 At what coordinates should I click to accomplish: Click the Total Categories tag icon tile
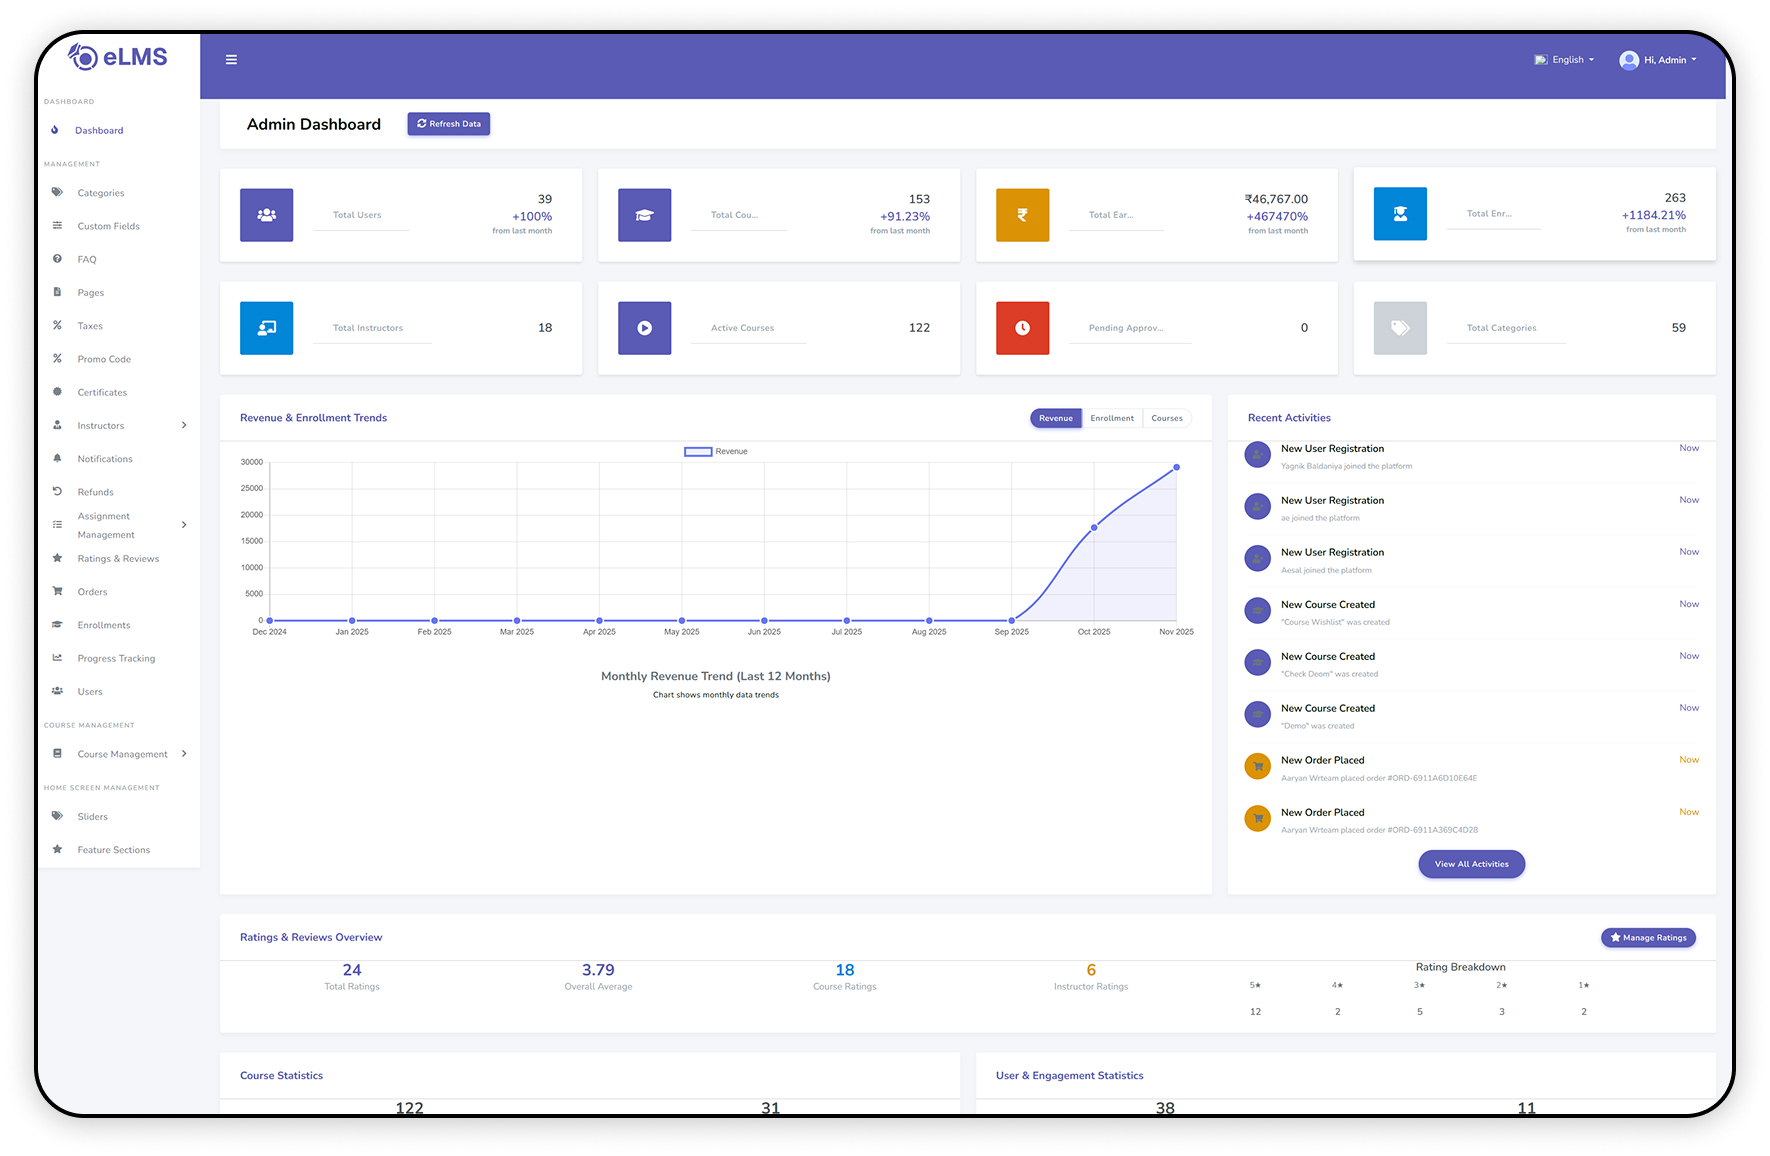point(1400,328)
